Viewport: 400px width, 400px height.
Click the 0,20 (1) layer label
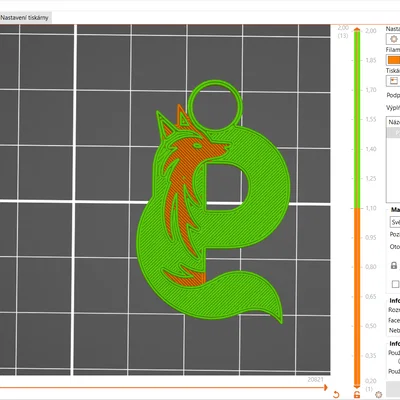(370, 384)
